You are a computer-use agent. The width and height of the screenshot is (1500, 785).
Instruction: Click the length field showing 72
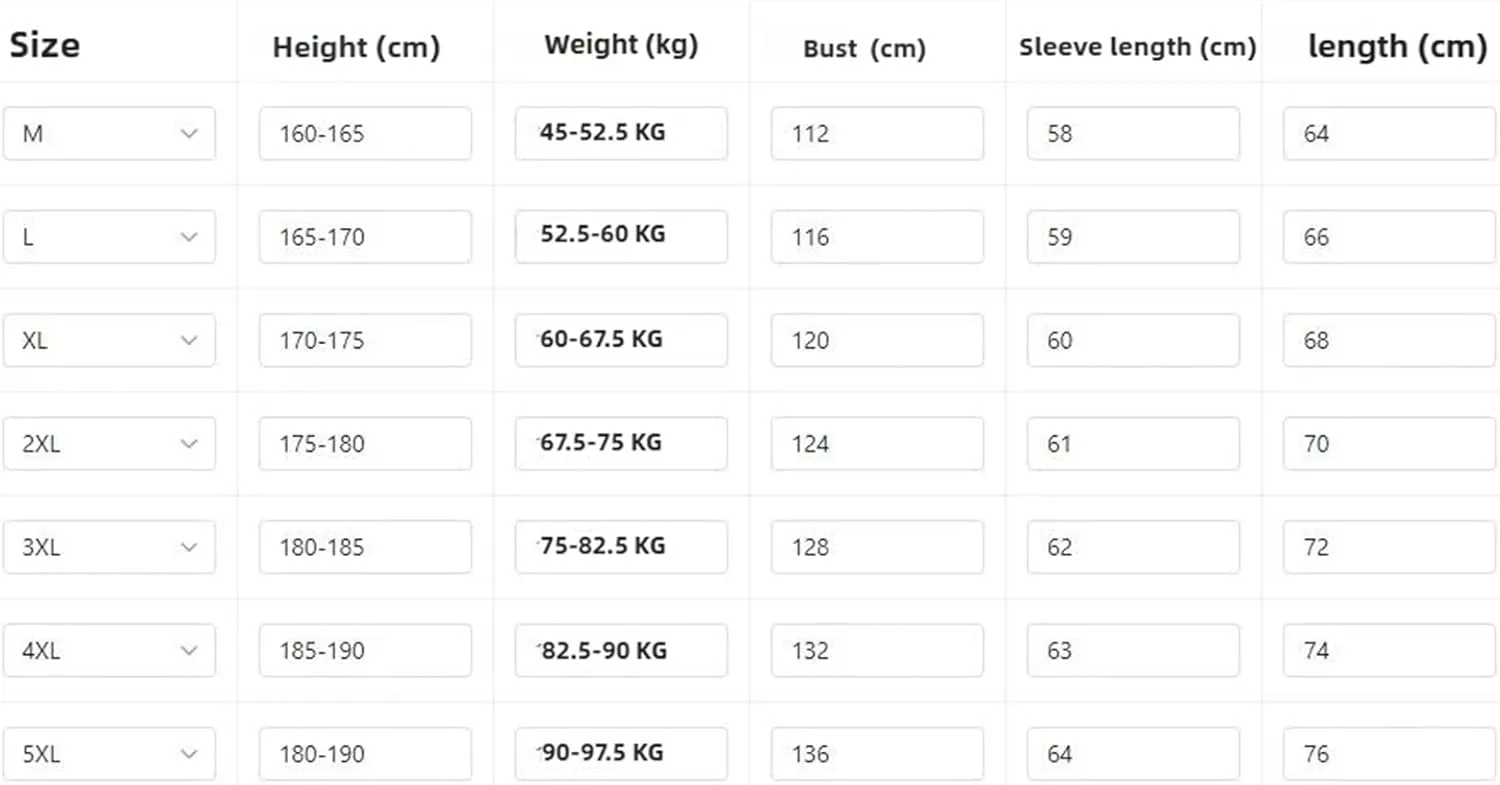1390,547
